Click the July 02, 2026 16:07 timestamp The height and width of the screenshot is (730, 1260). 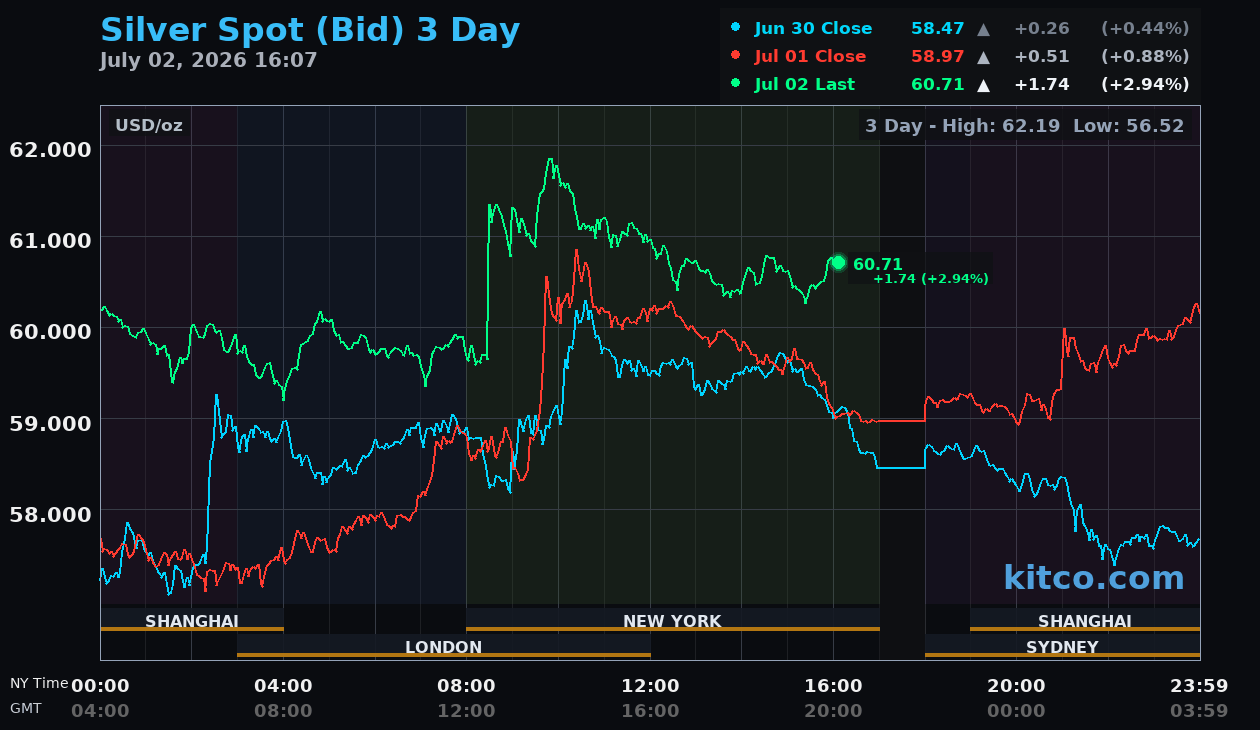[209, 60]
